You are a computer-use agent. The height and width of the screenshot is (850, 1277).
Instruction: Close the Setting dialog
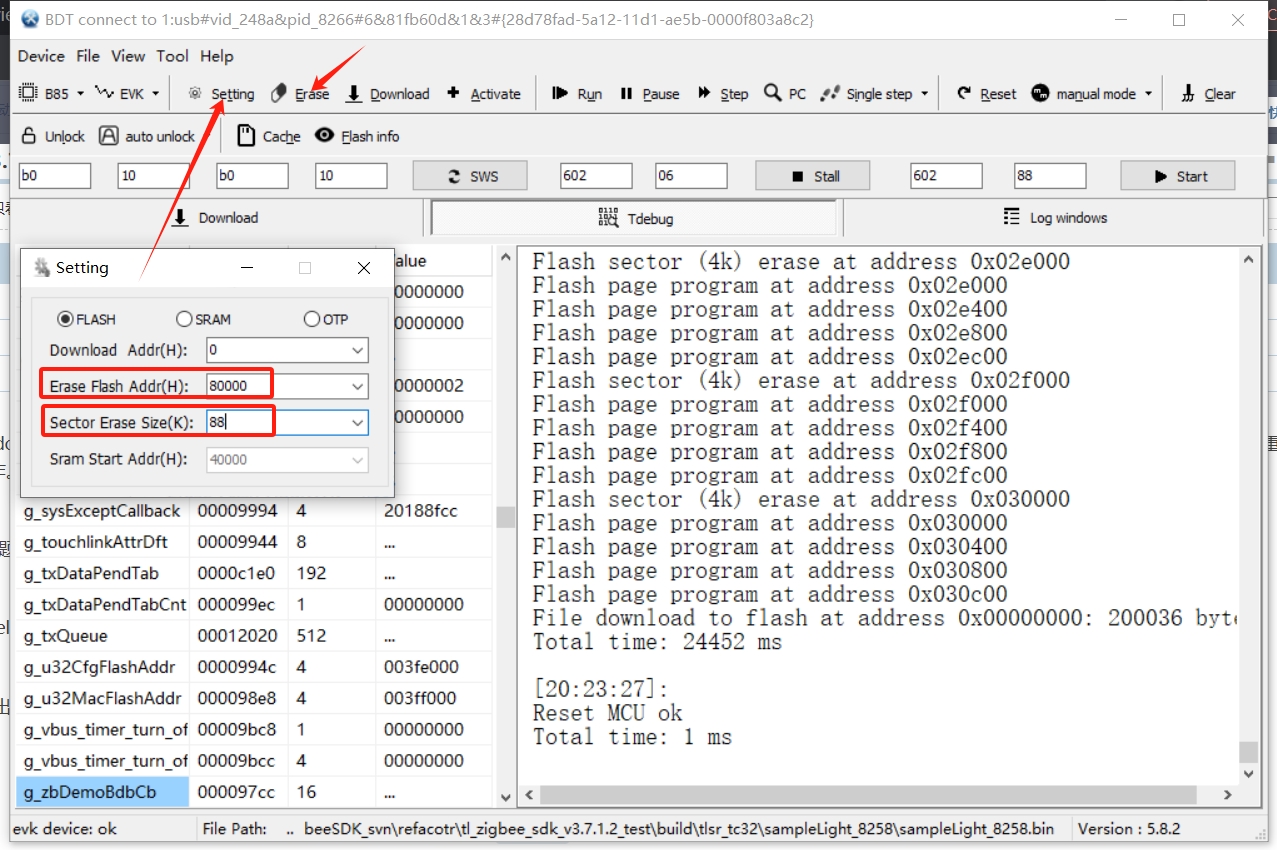[364, 268]
